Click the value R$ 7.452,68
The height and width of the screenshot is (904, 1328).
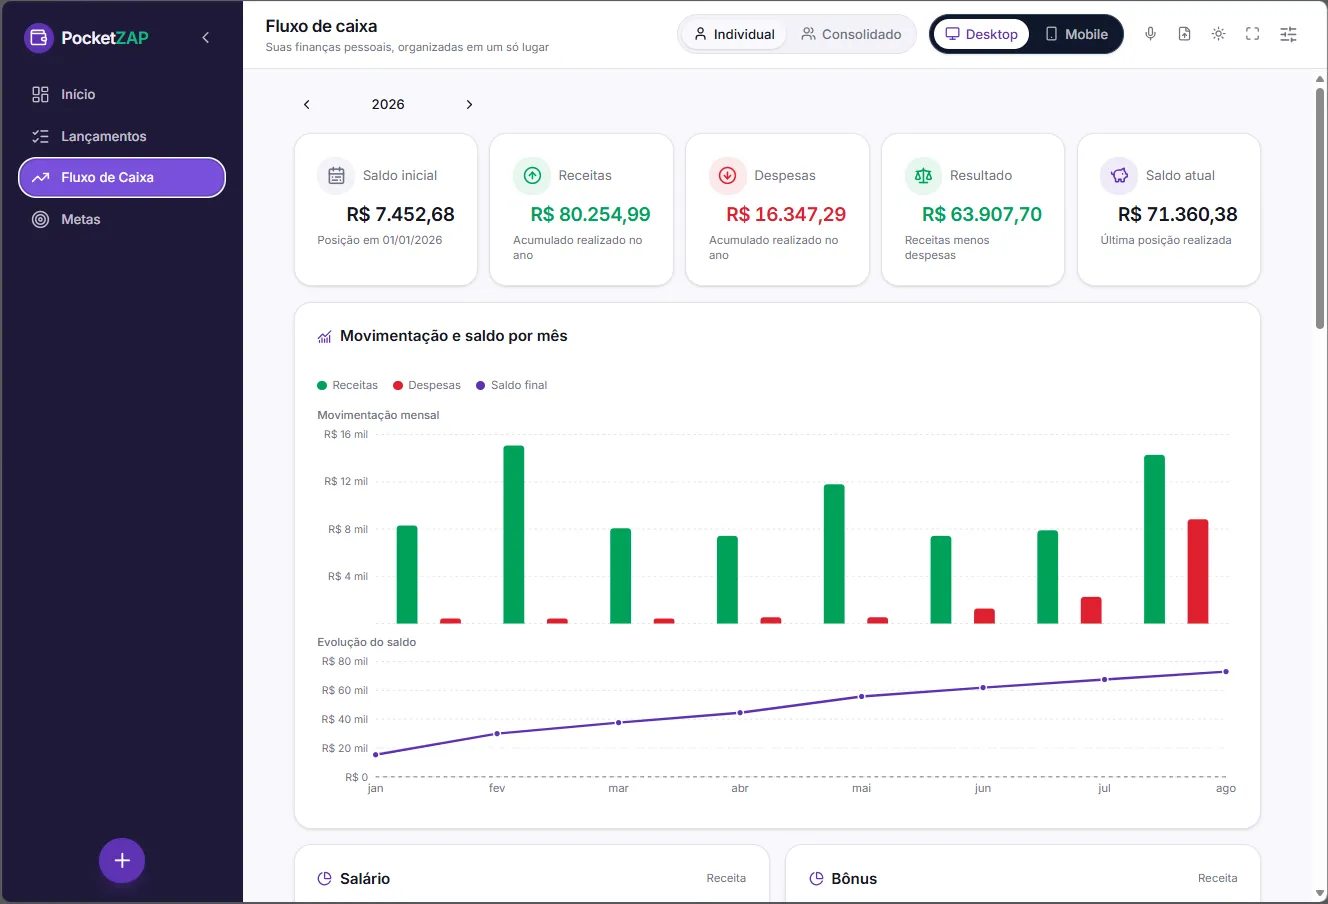[x=401, y=214]
